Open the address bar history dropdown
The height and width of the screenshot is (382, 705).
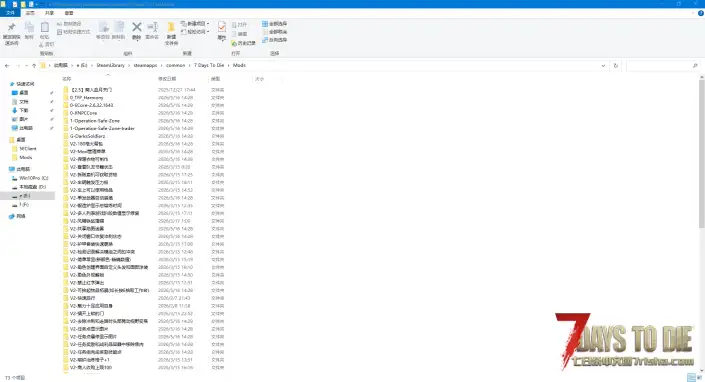point(603,66)
